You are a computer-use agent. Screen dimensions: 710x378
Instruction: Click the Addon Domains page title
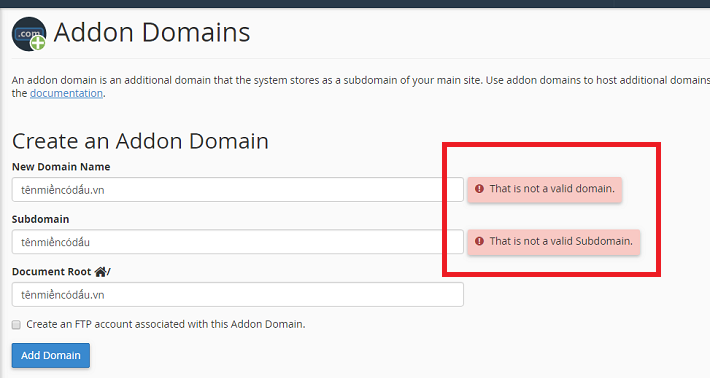tap(152, 33)
